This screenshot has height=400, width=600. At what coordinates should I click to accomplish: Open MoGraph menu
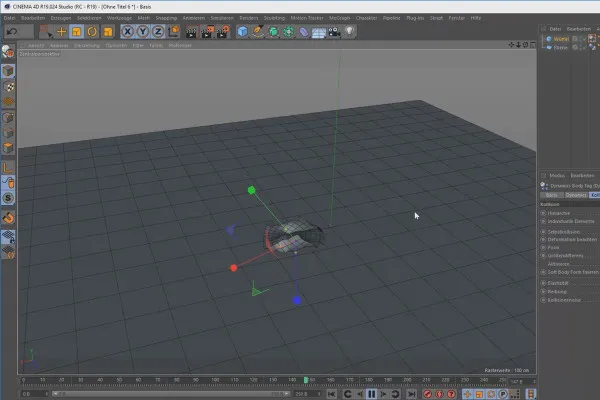[x=339, y=18]
